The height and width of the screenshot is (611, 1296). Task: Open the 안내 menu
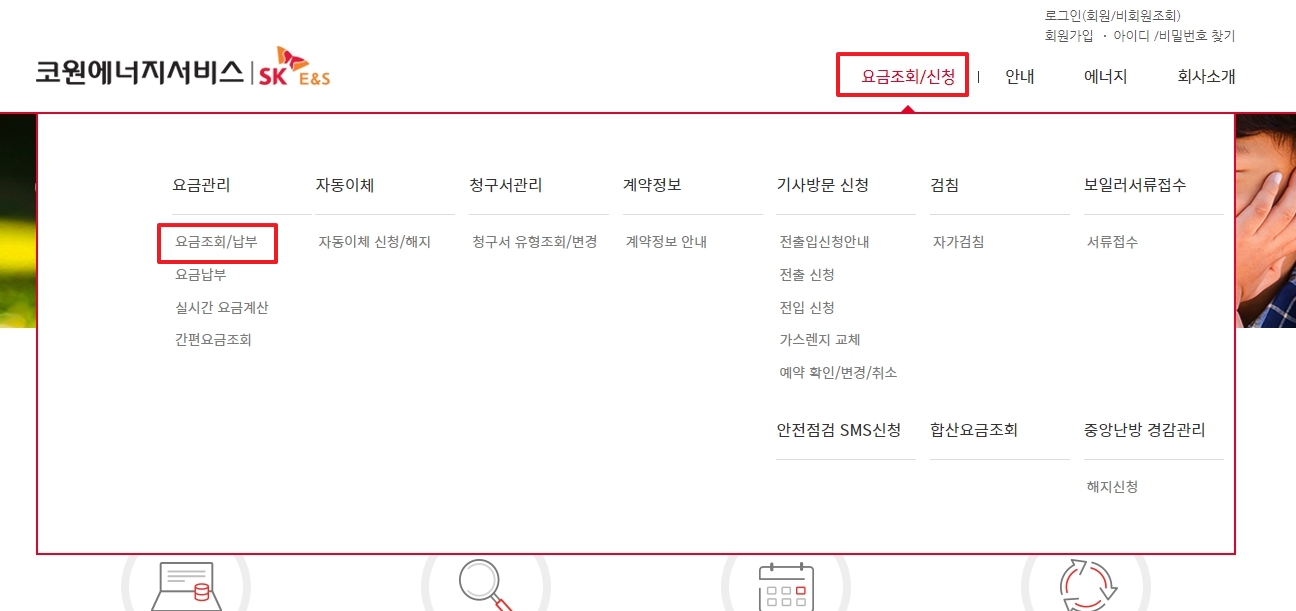1019,77
